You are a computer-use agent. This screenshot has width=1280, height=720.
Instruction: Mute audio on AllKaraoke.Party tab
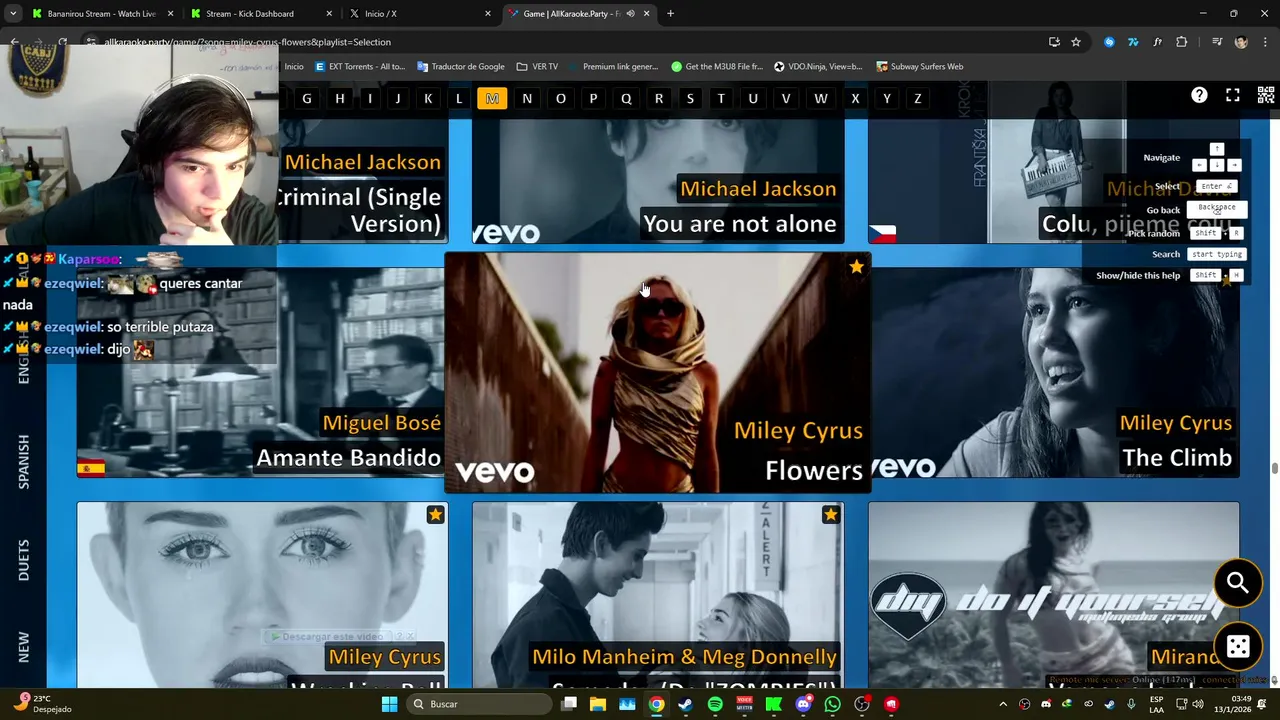tap(631, 14)
